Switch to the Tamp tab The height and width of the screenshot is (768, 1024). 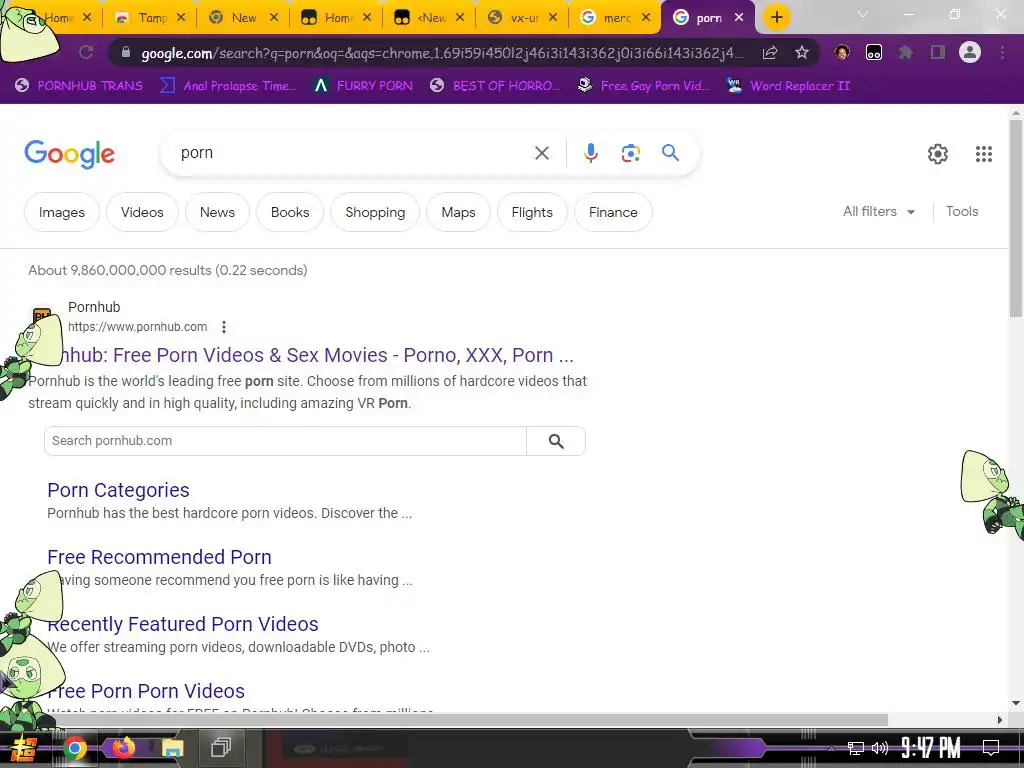click(150, 18)
